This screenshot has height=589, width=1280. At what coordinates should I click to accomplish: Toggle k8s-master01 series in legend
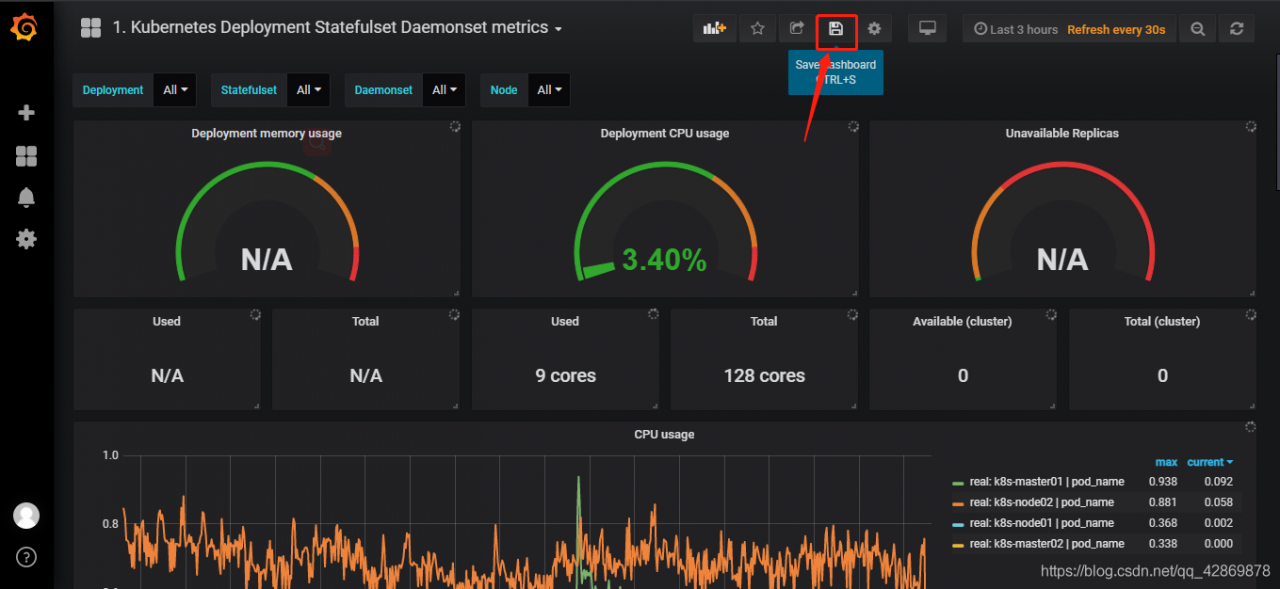(x=1047, y=482)
